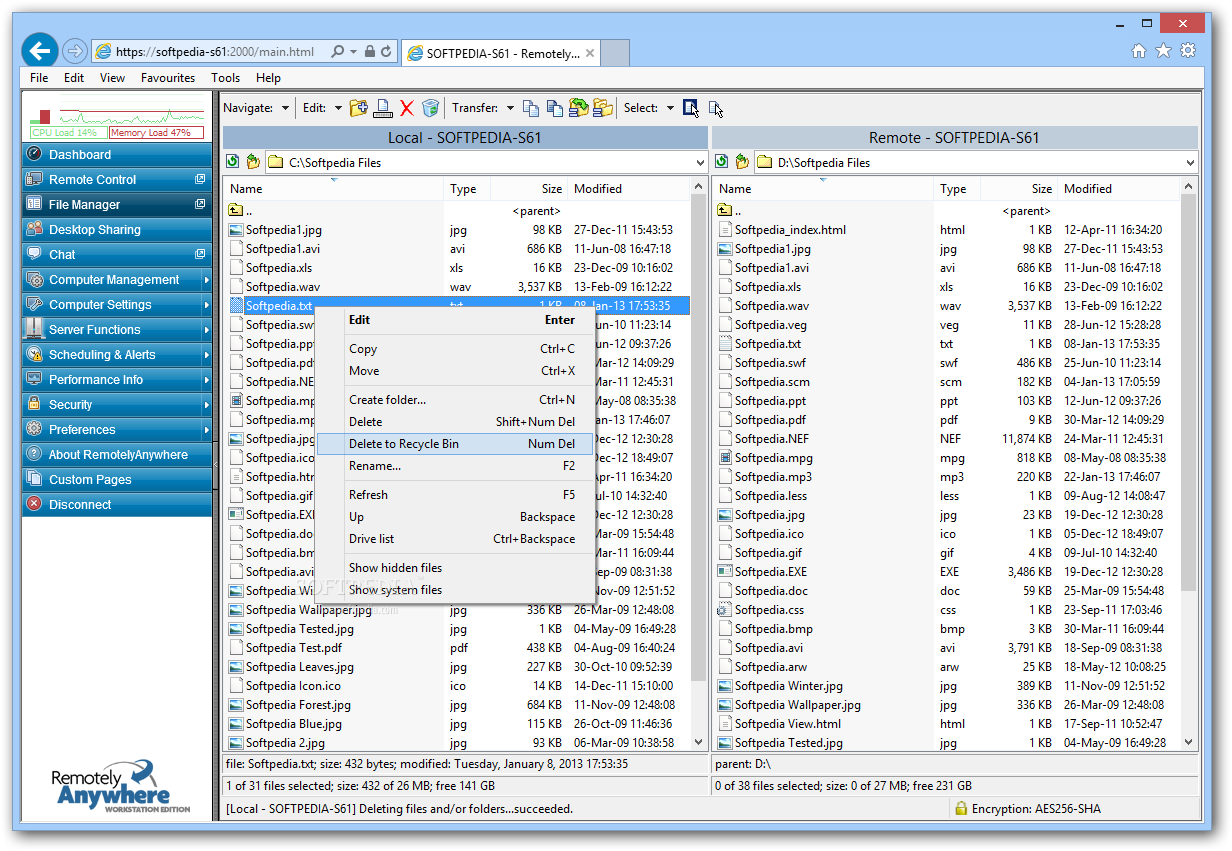This screenshot has width=1232, height=851.
Task: Click the Disconnect sidebar button
Action: (117, 505)
